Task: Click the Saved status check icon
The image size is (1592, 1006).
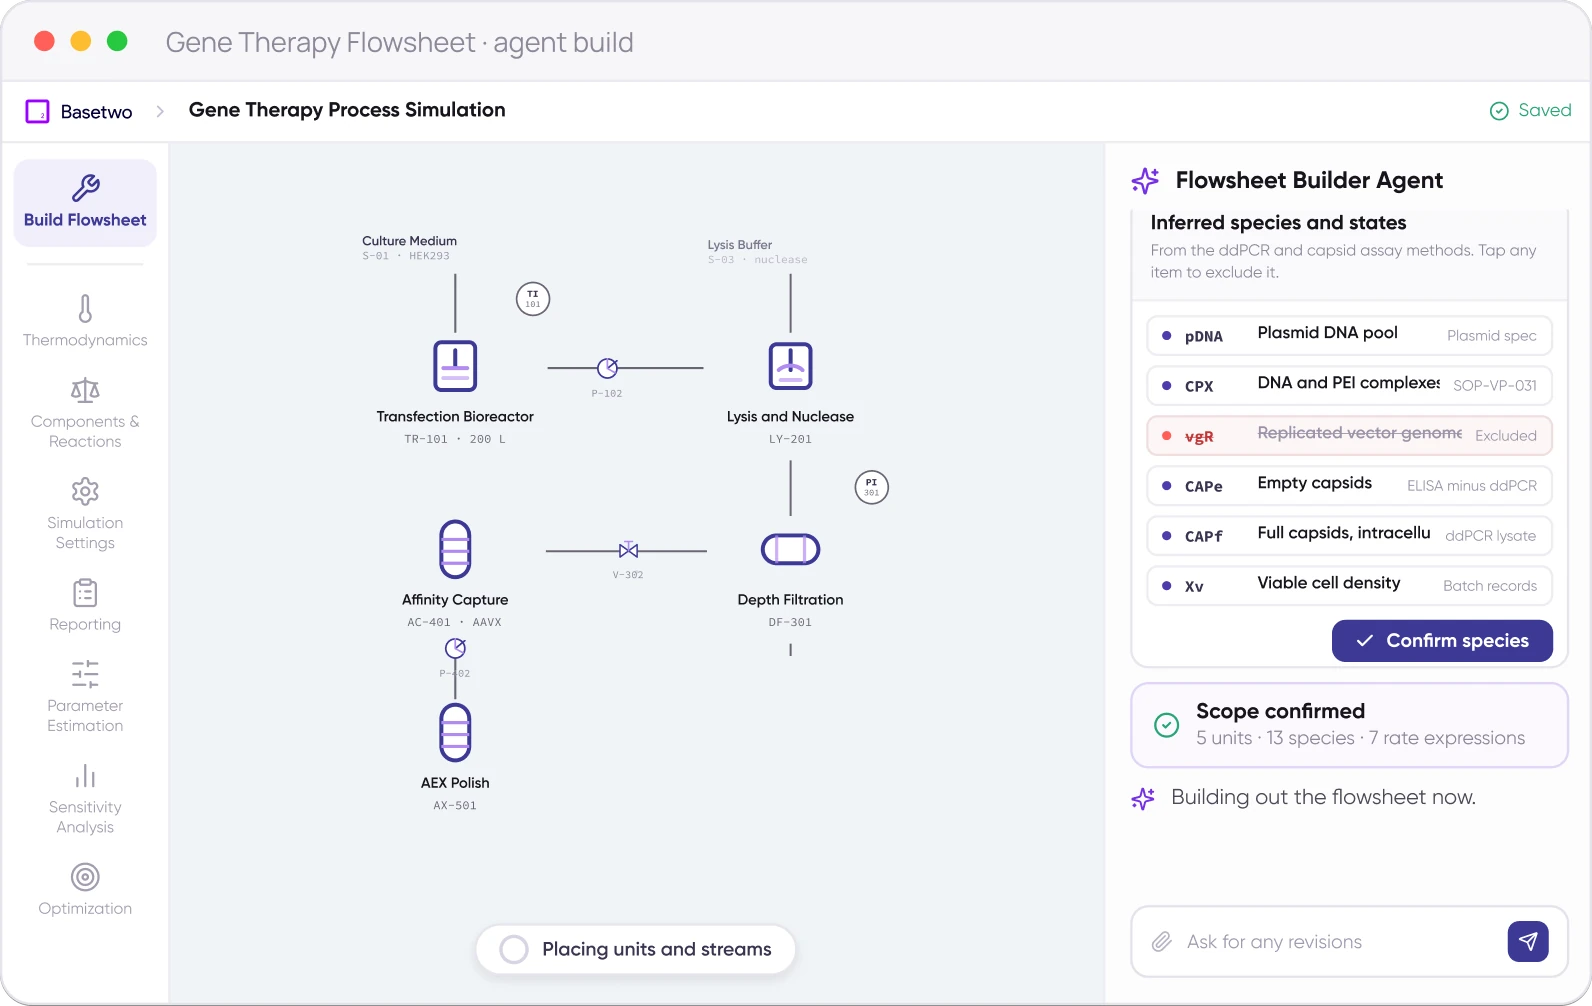Action: 1499,111
